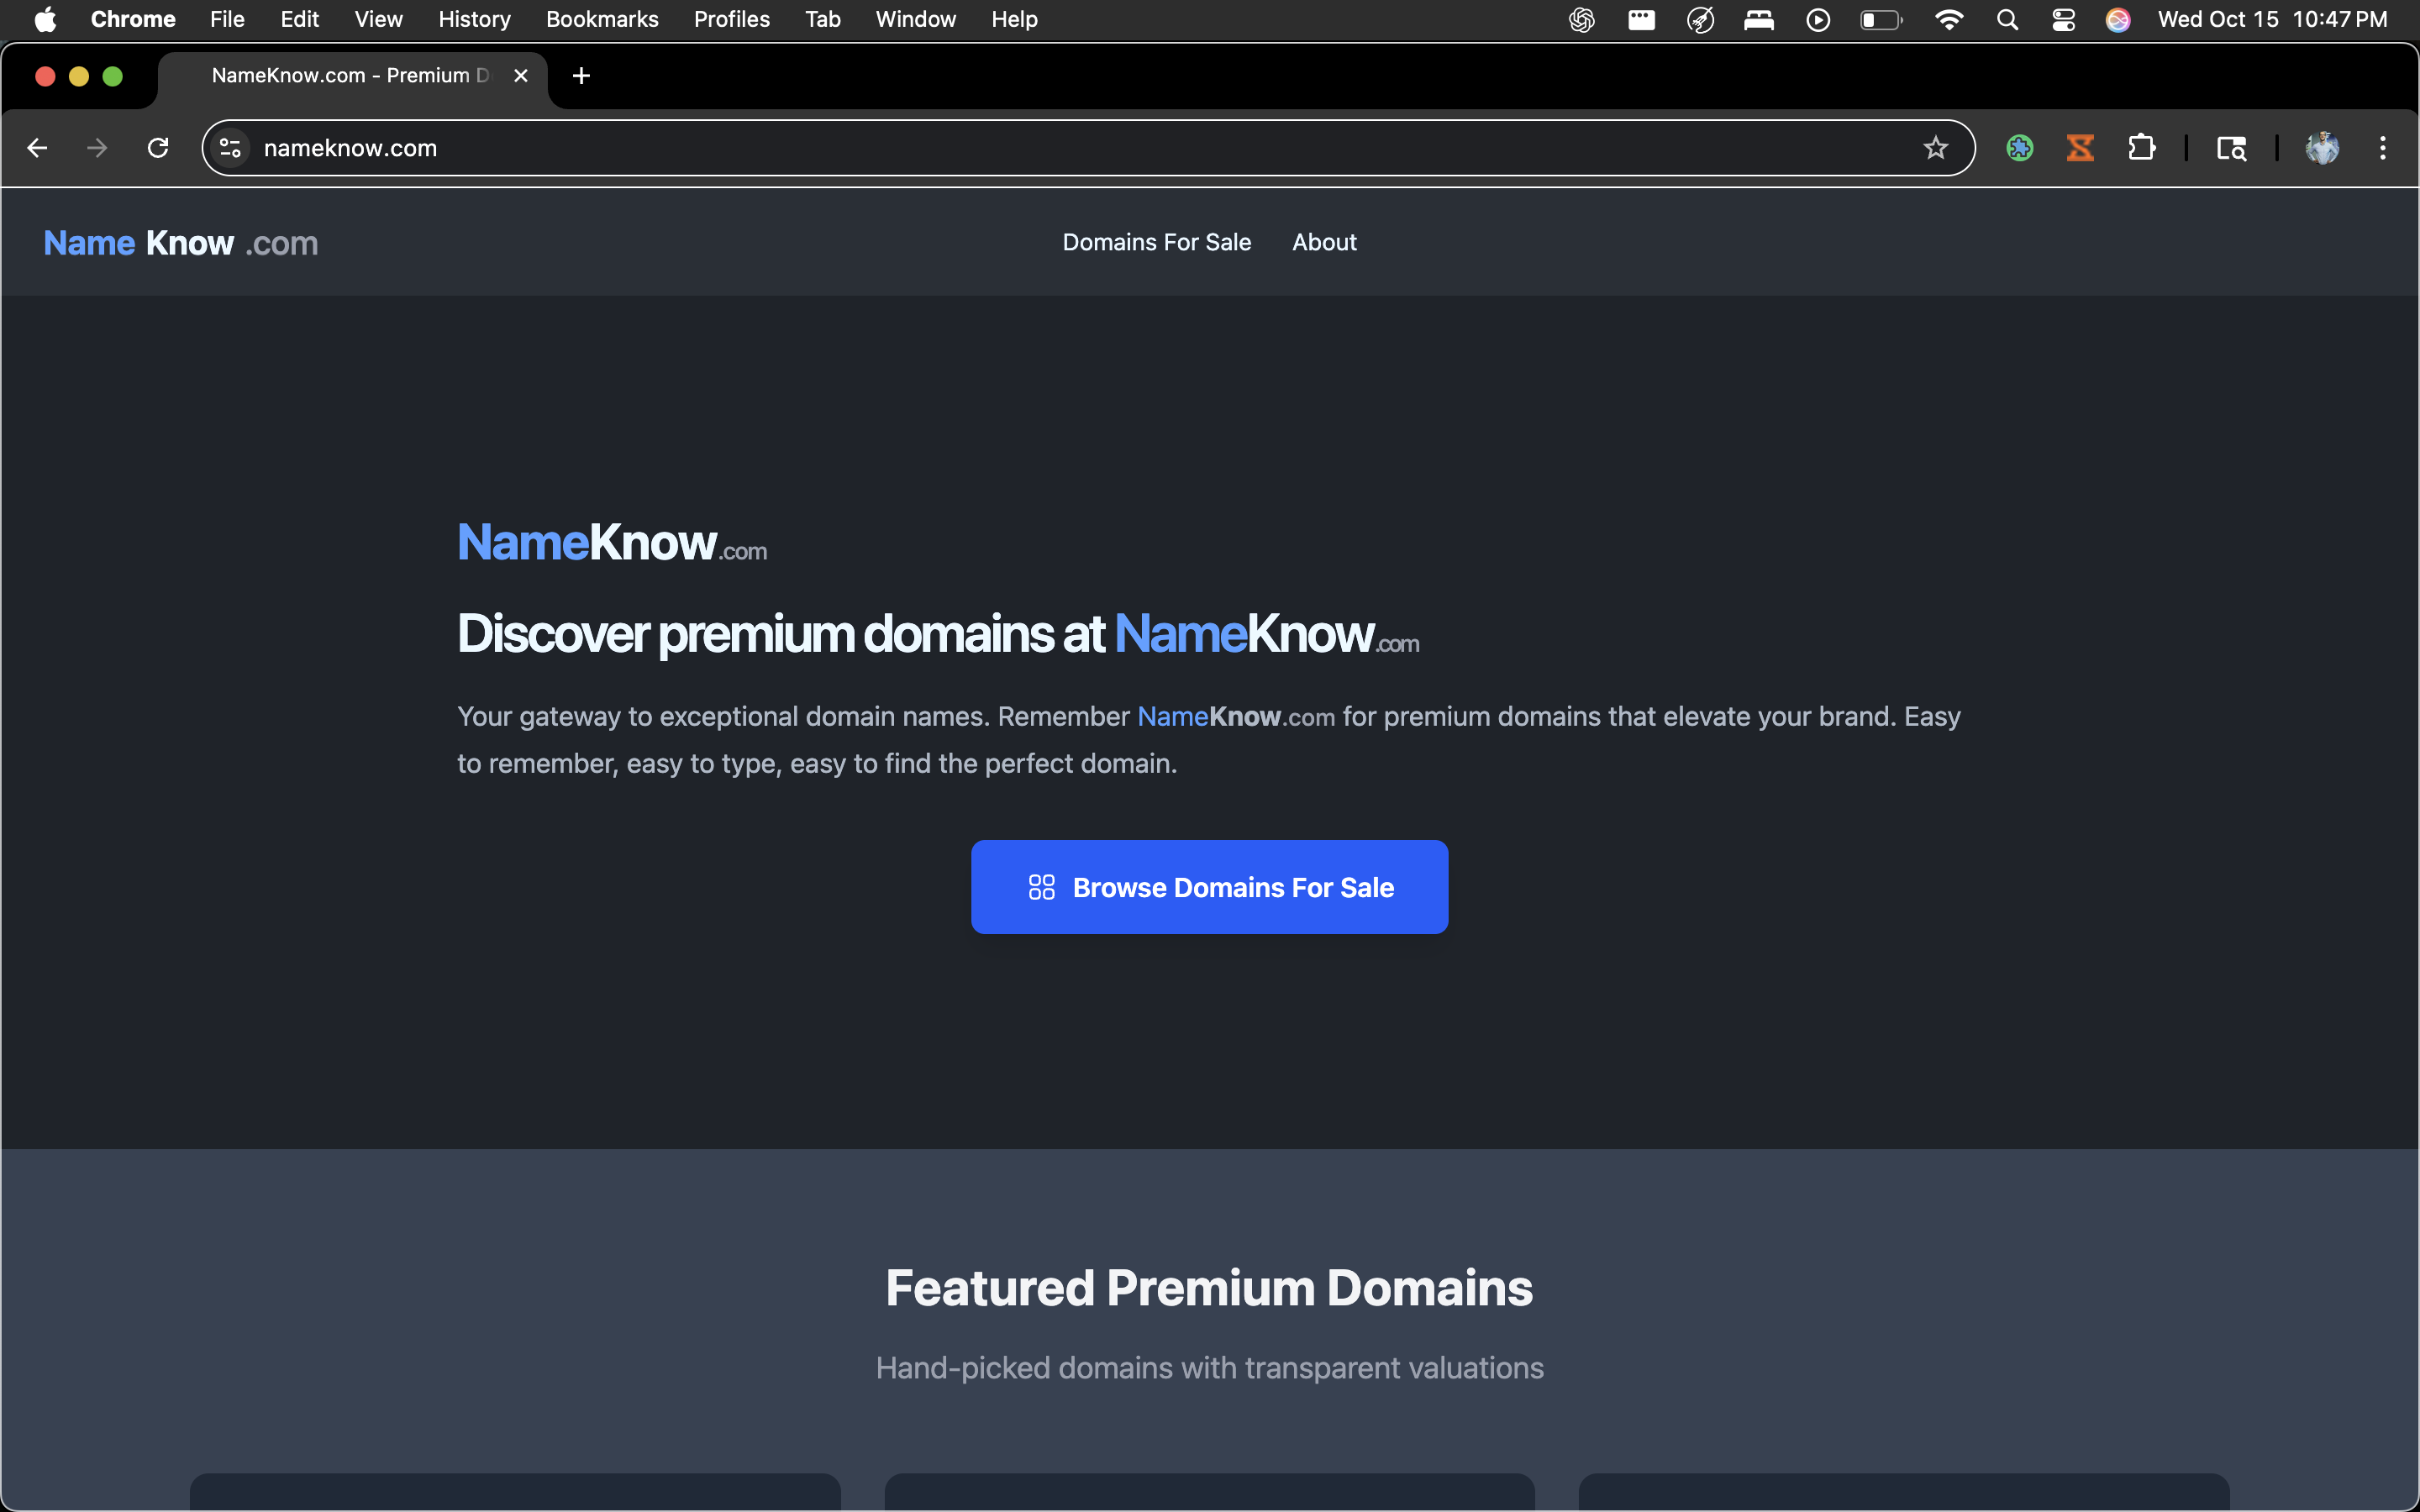The width and height of the screenshot is (2420, 1512).
Task: Click the nameknow.com address bar
Action: pos(1000,148)
